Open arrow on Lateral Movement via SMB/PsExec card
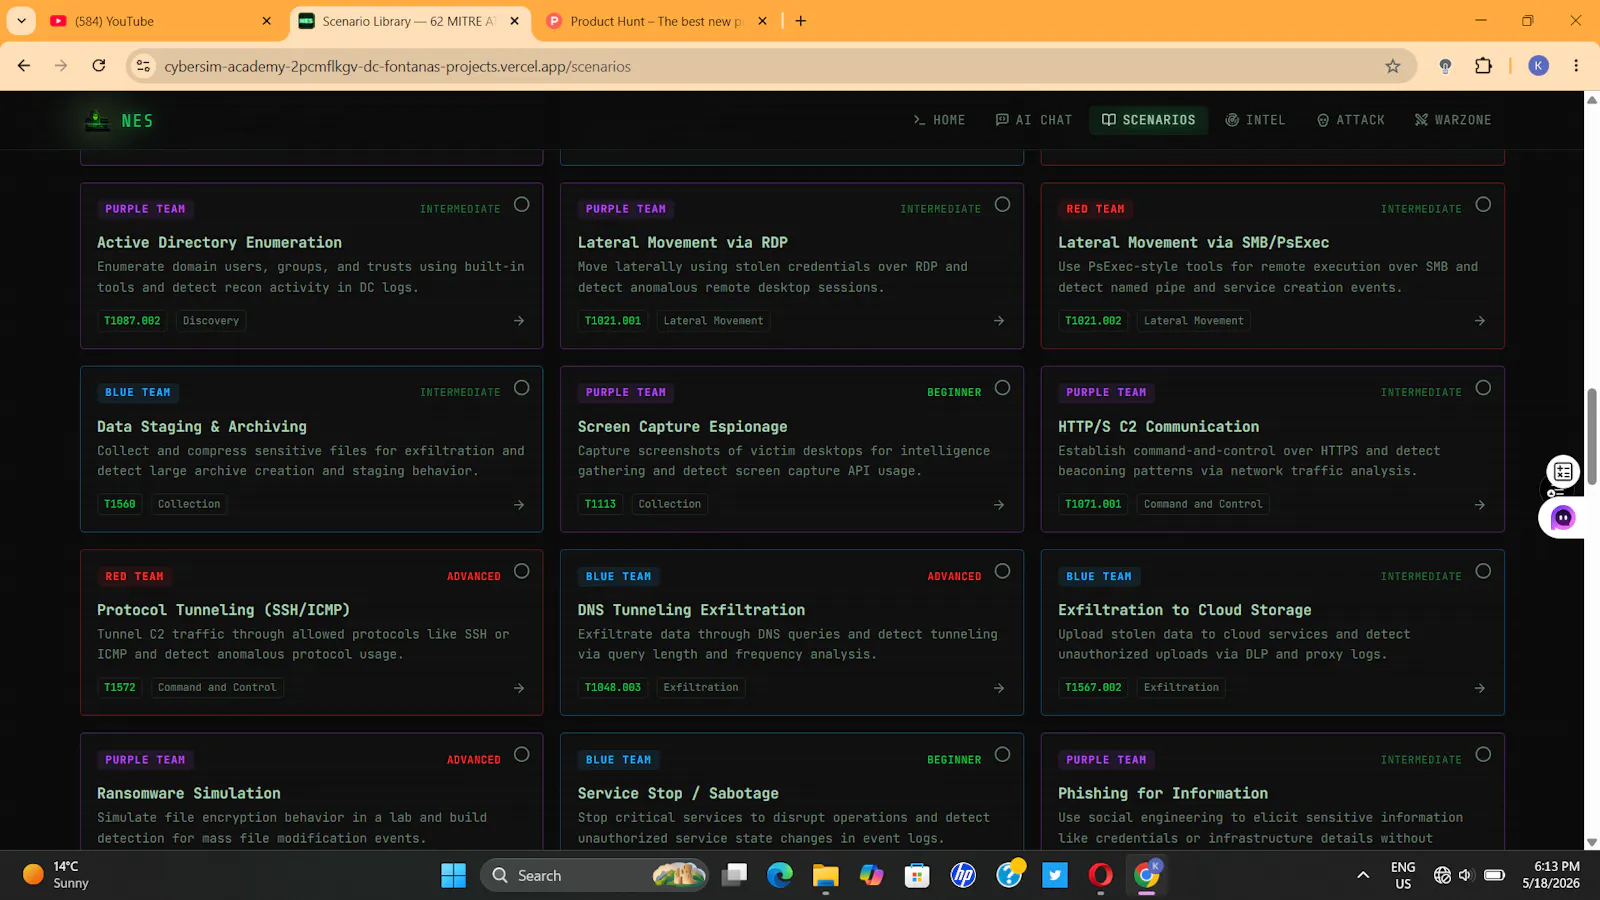Screen dimensions: 1600x900 [x=1480, y=321]
